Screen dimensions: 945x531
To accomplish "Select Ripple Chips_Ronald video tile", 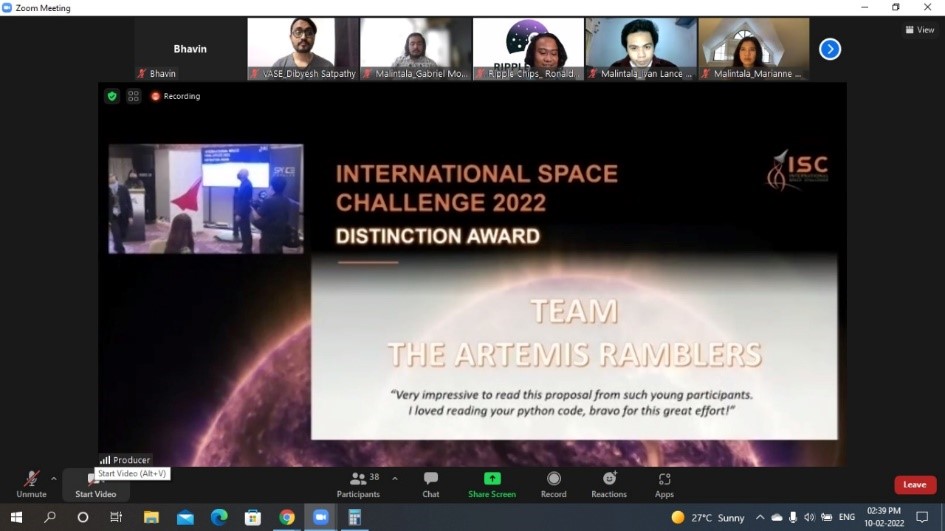I will pos(529,48).
